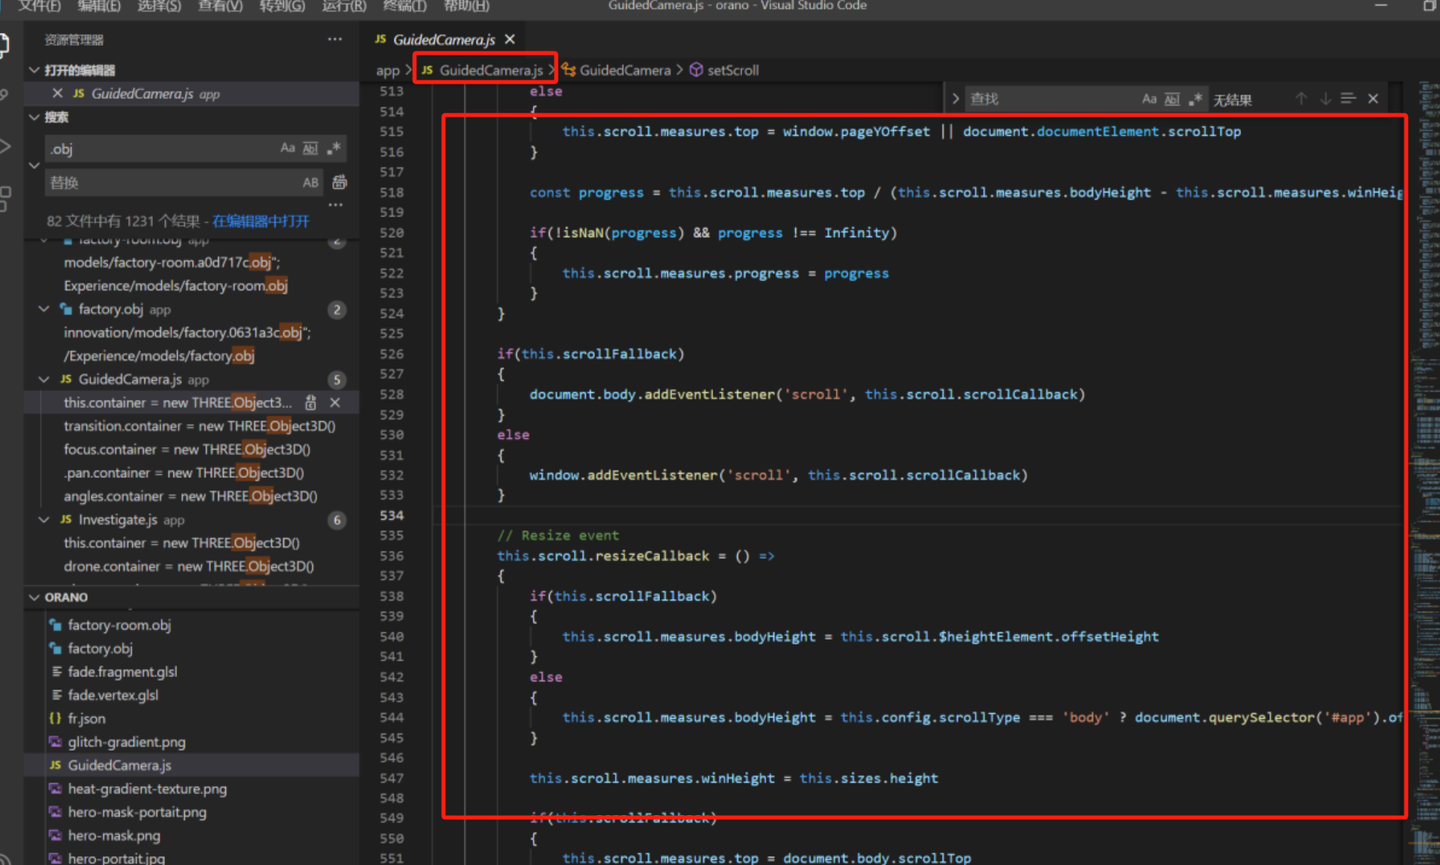The image size is (1440, 865).
Task: Dismiss the highlighted this.container search result
Action: click(335, 403)
